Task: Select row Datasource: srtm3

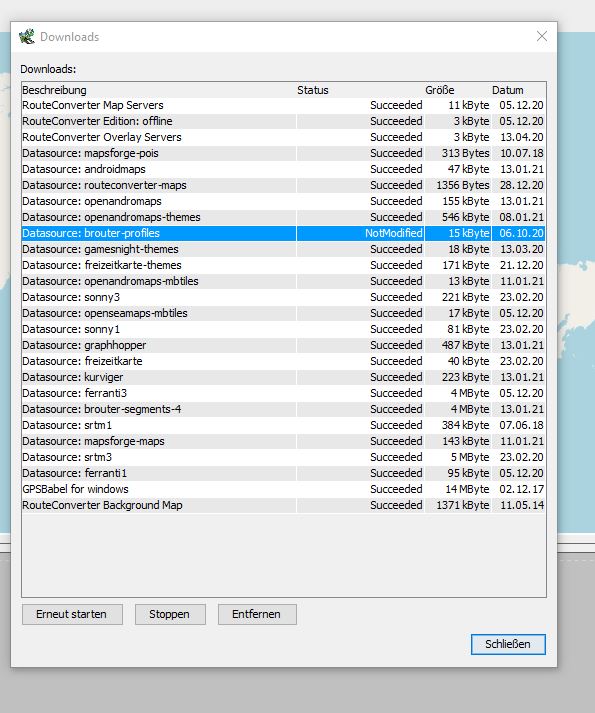Action: click(x=283, y=457)
